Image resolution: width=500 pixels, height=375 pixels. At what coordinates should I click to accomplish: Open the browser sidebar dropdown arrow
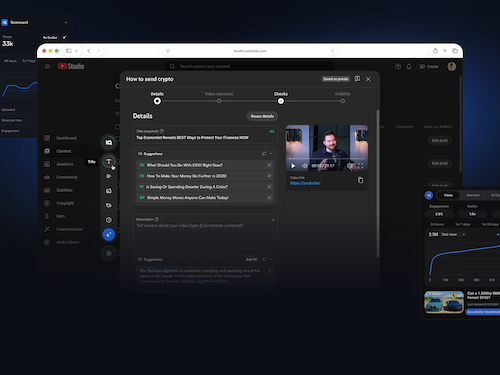[76, 51]
